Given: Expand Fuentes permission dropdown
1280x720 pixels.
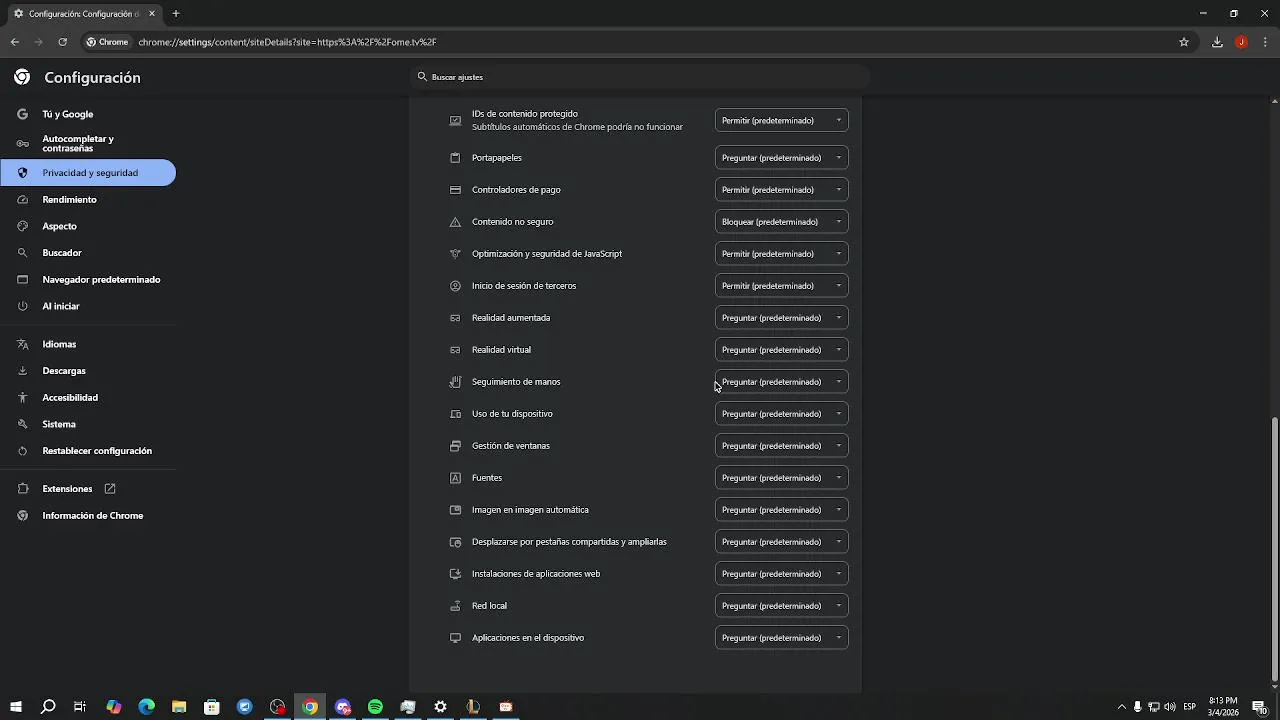Looking at the screenshot, I should [782, 478].
